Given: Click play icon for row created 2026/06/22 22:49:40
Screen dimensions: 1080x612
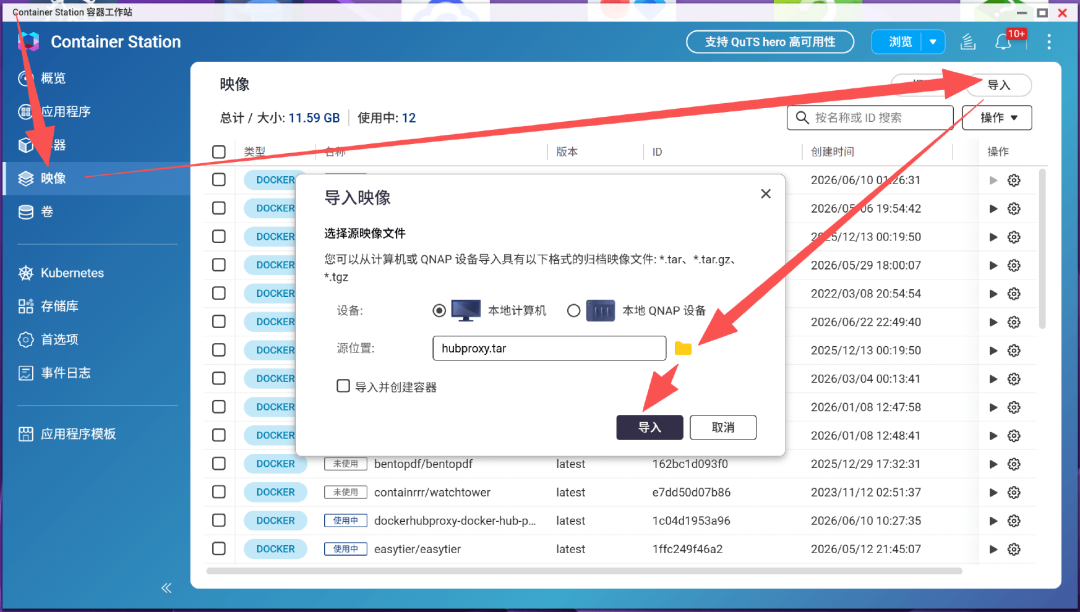Looking at the screenshot, I should [x=993, y=322].
